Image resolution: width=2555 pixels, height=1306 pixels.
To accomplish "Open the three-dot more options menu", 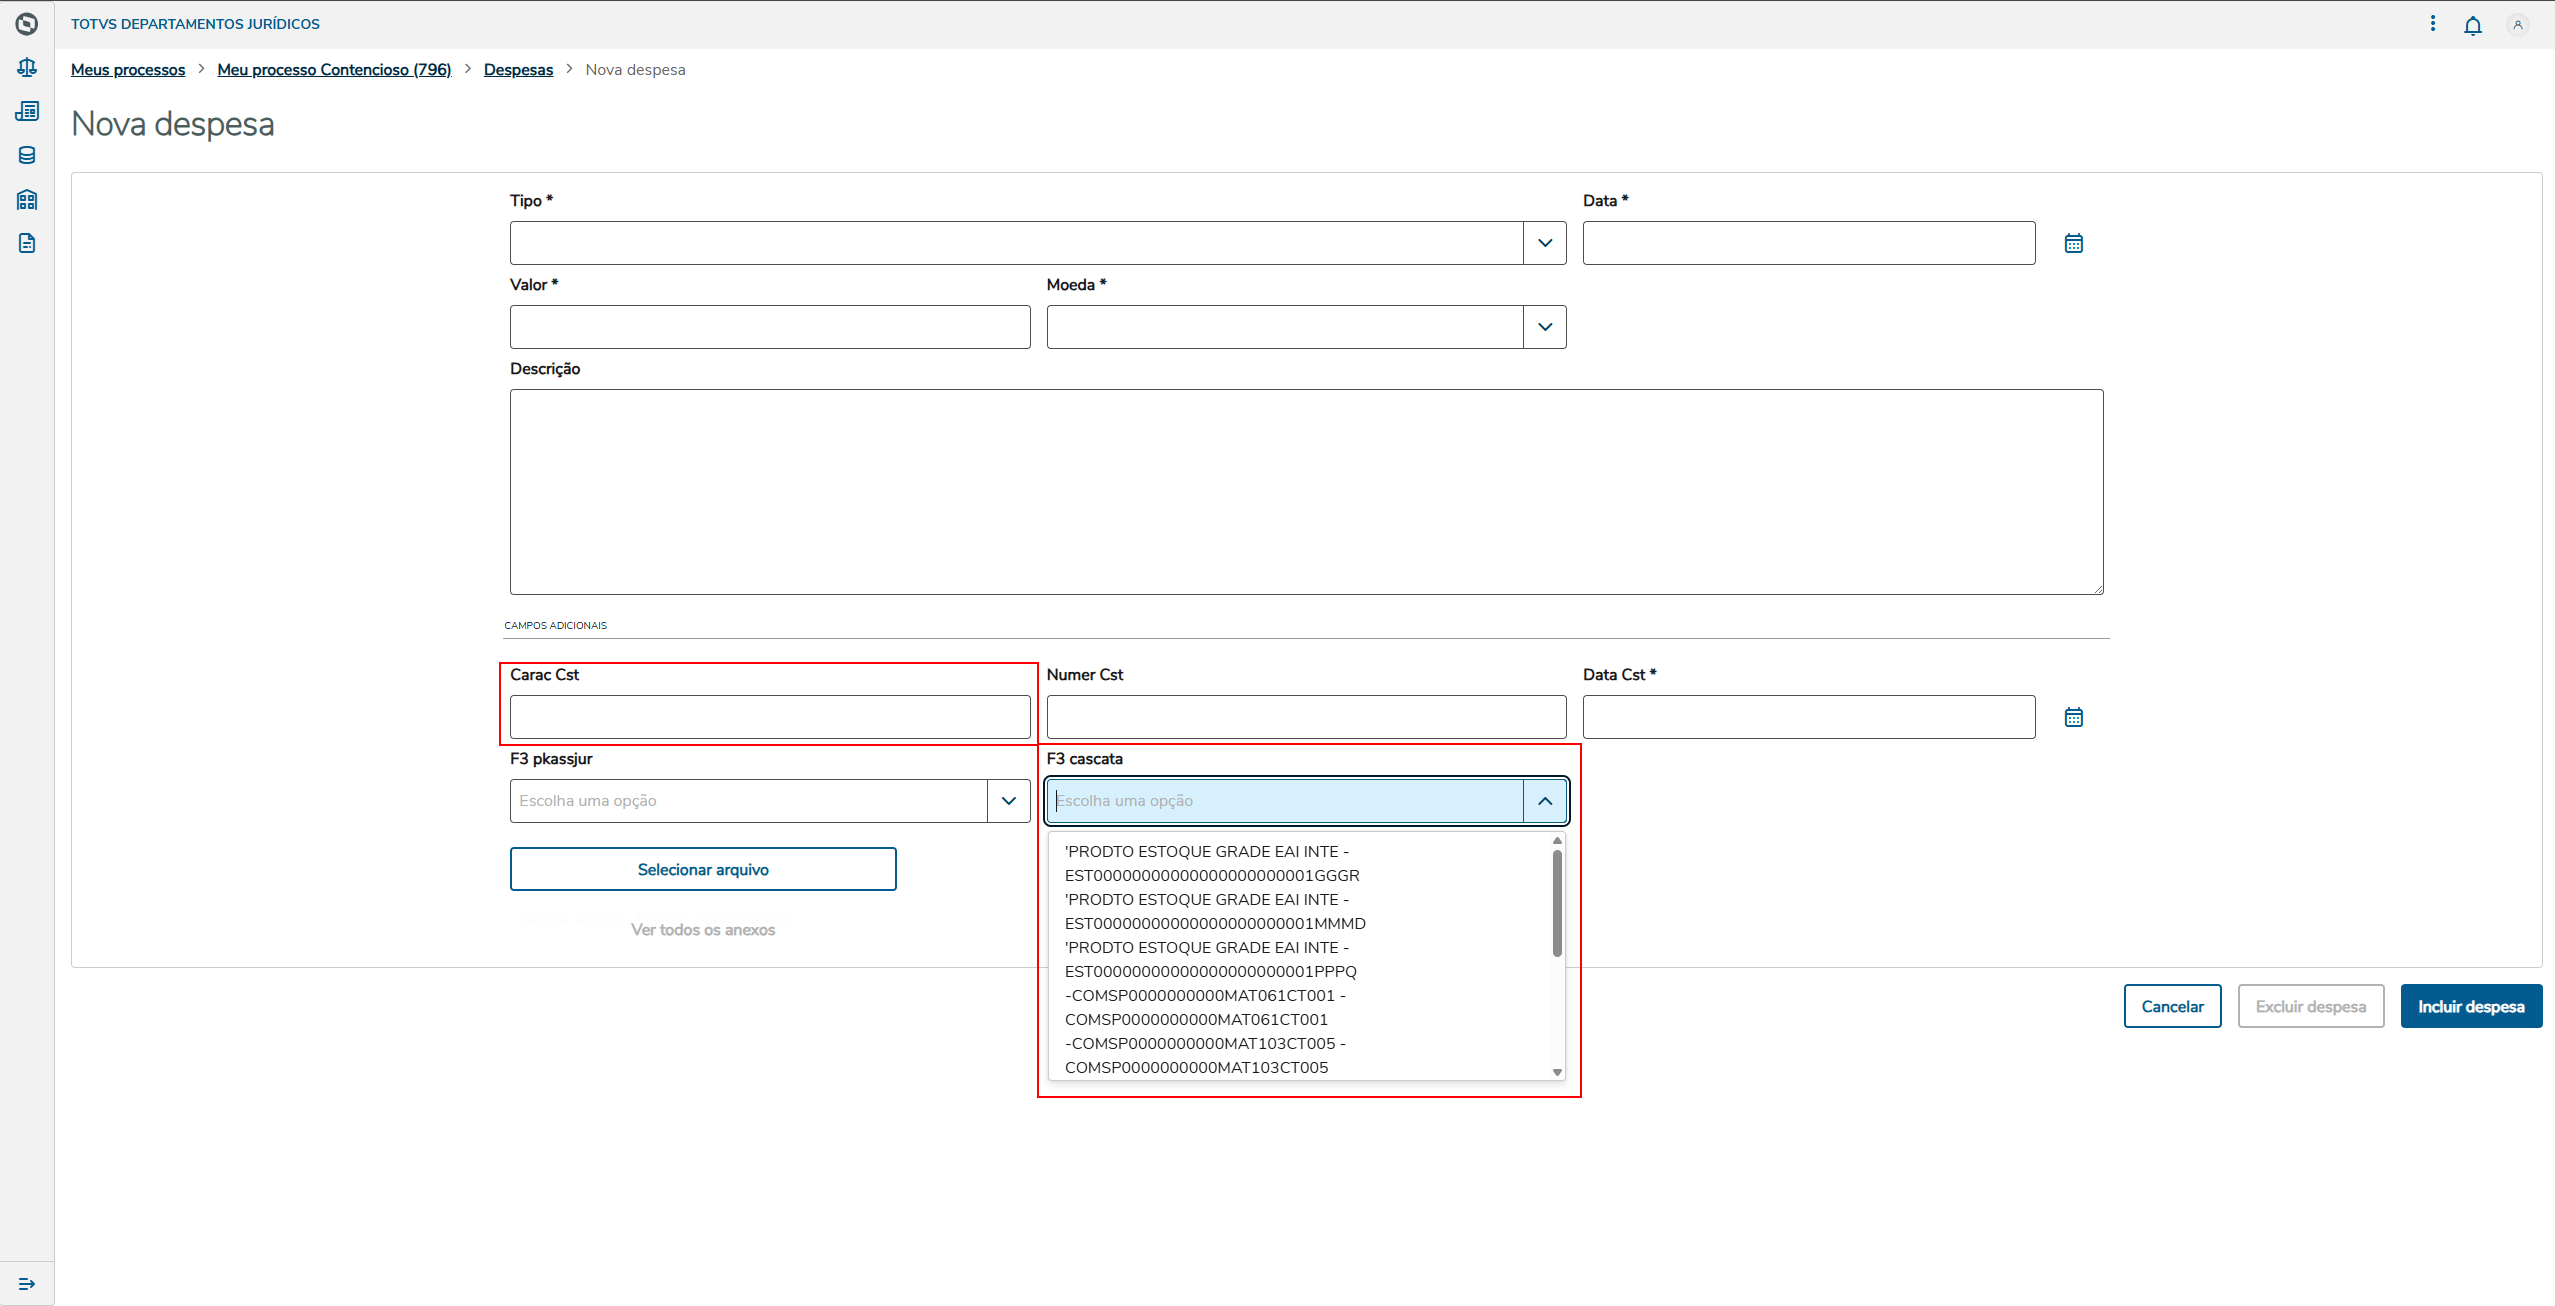I will [2432, 23].
